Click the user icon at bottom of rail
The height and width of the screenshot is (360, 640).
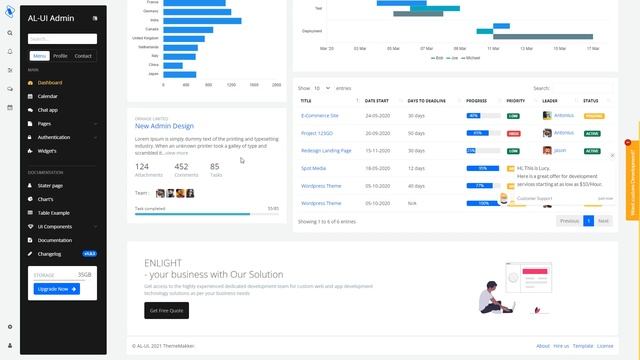pyautogui.click(x=10, y=346)
